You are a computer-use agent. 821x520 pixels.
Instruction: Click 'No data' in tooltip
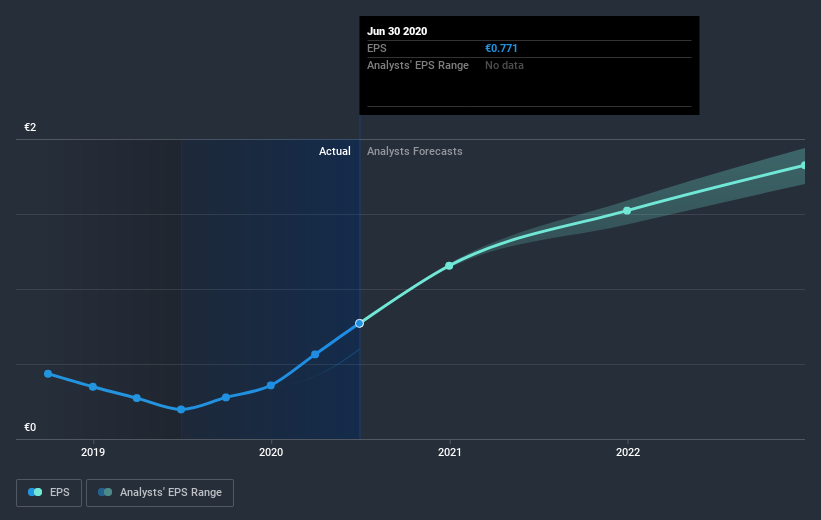pos(504,65)
